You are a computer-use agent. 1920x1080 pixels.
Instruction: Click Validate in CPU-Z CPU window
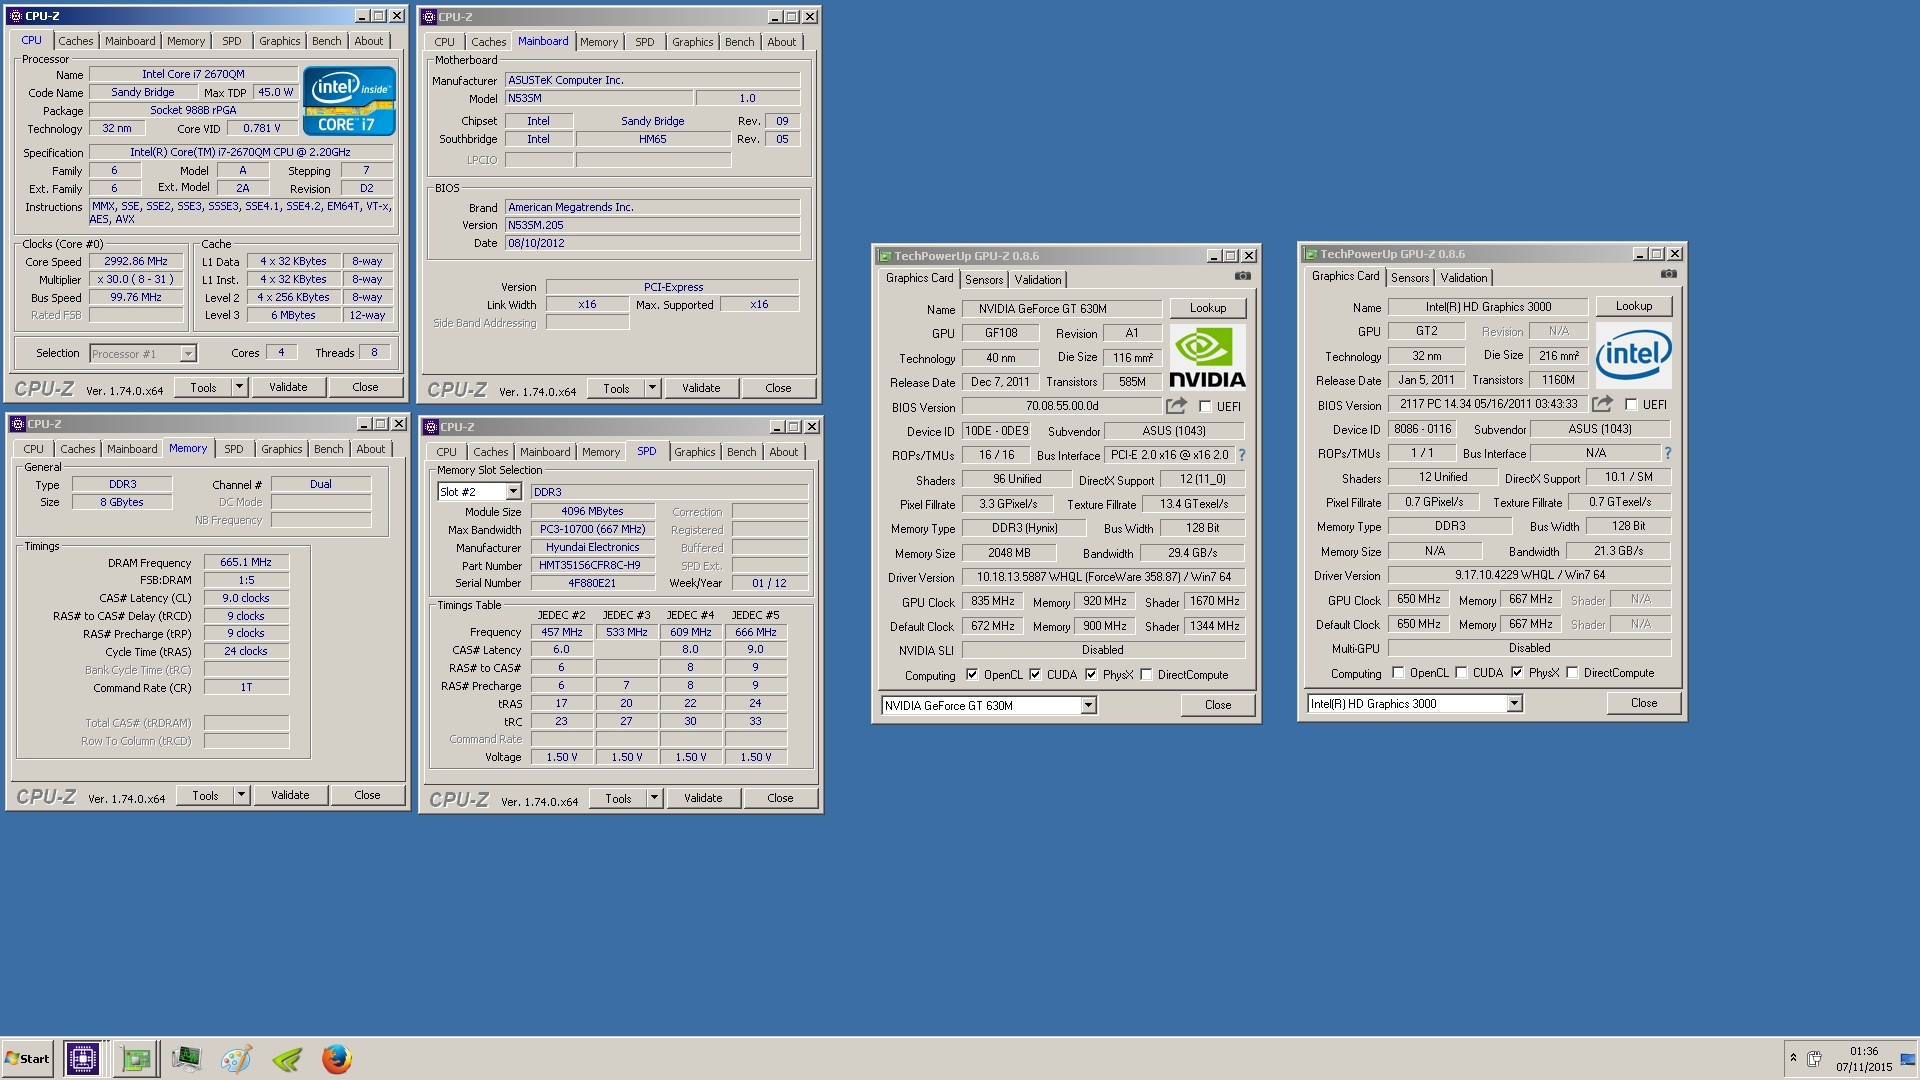pyautogui.click(x=288, y=388)
